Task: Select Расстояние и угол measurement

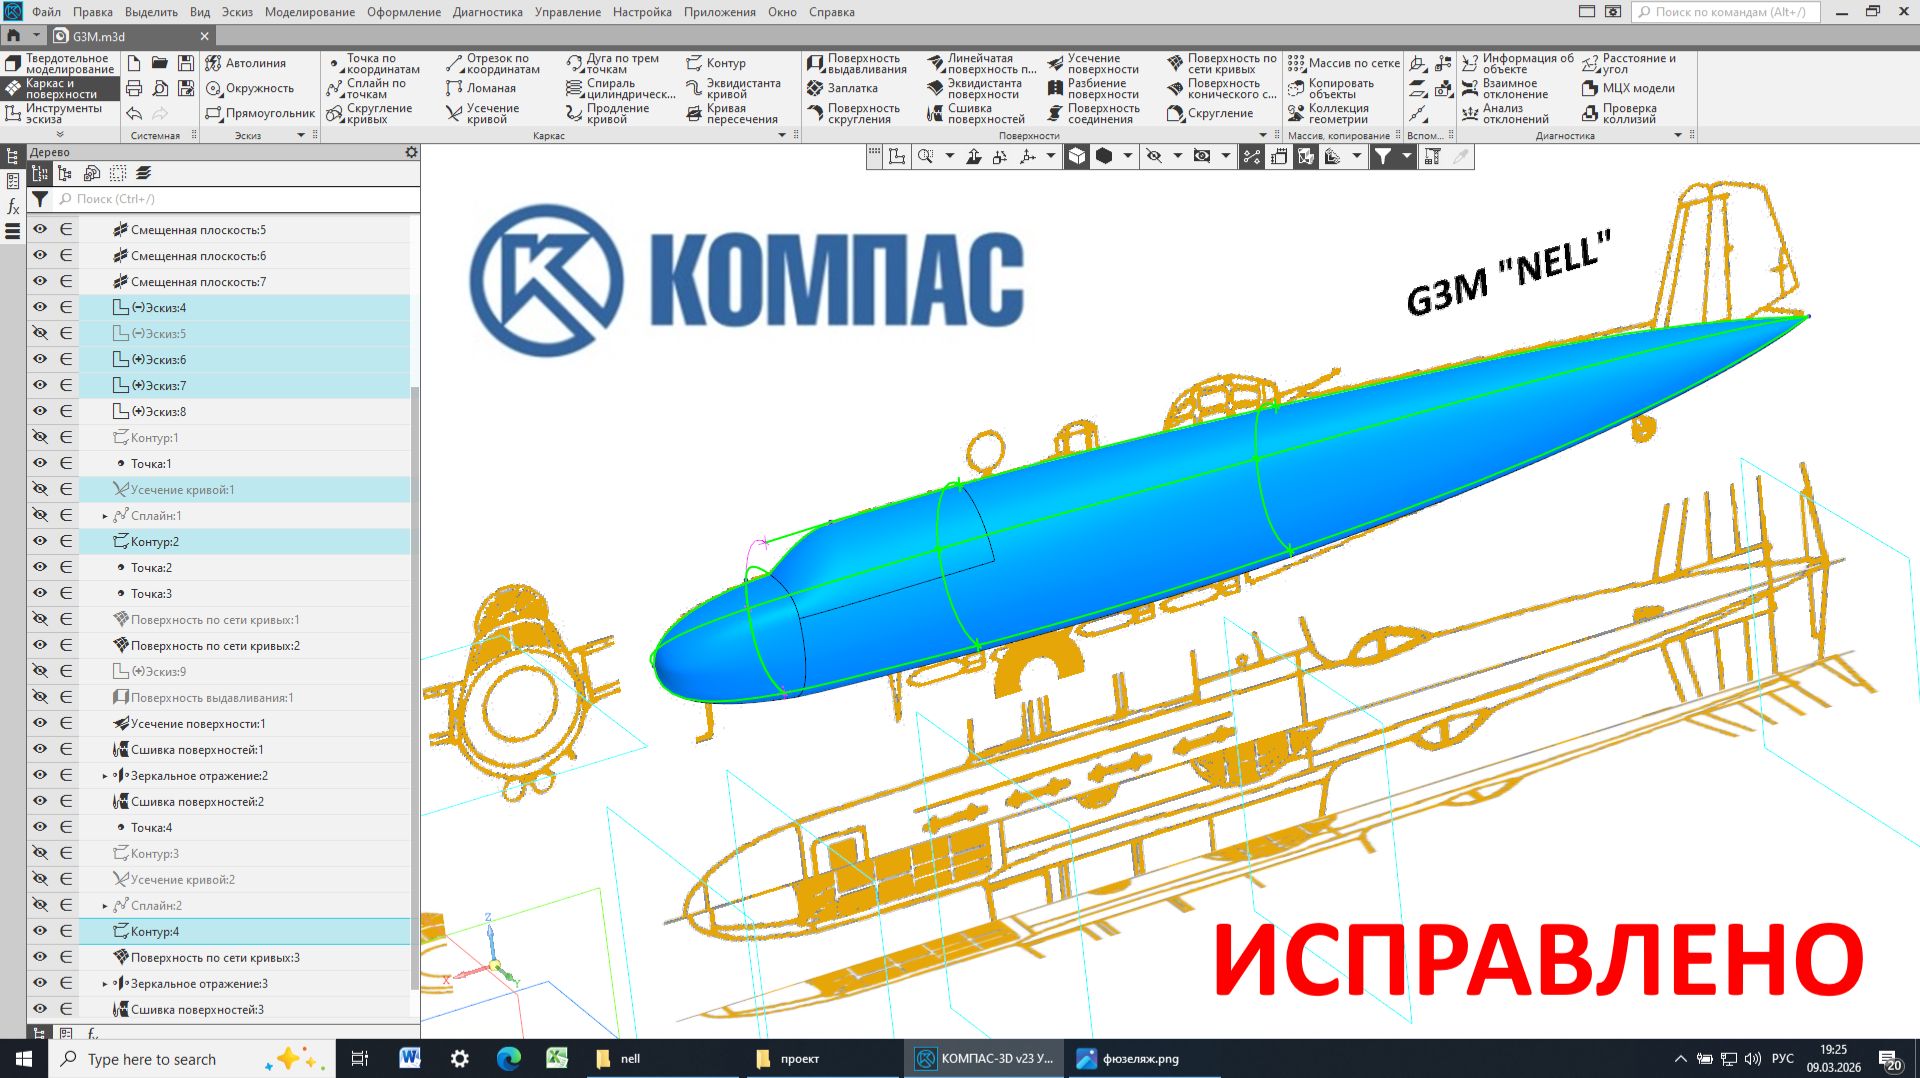Action: tap(1629, 63)
